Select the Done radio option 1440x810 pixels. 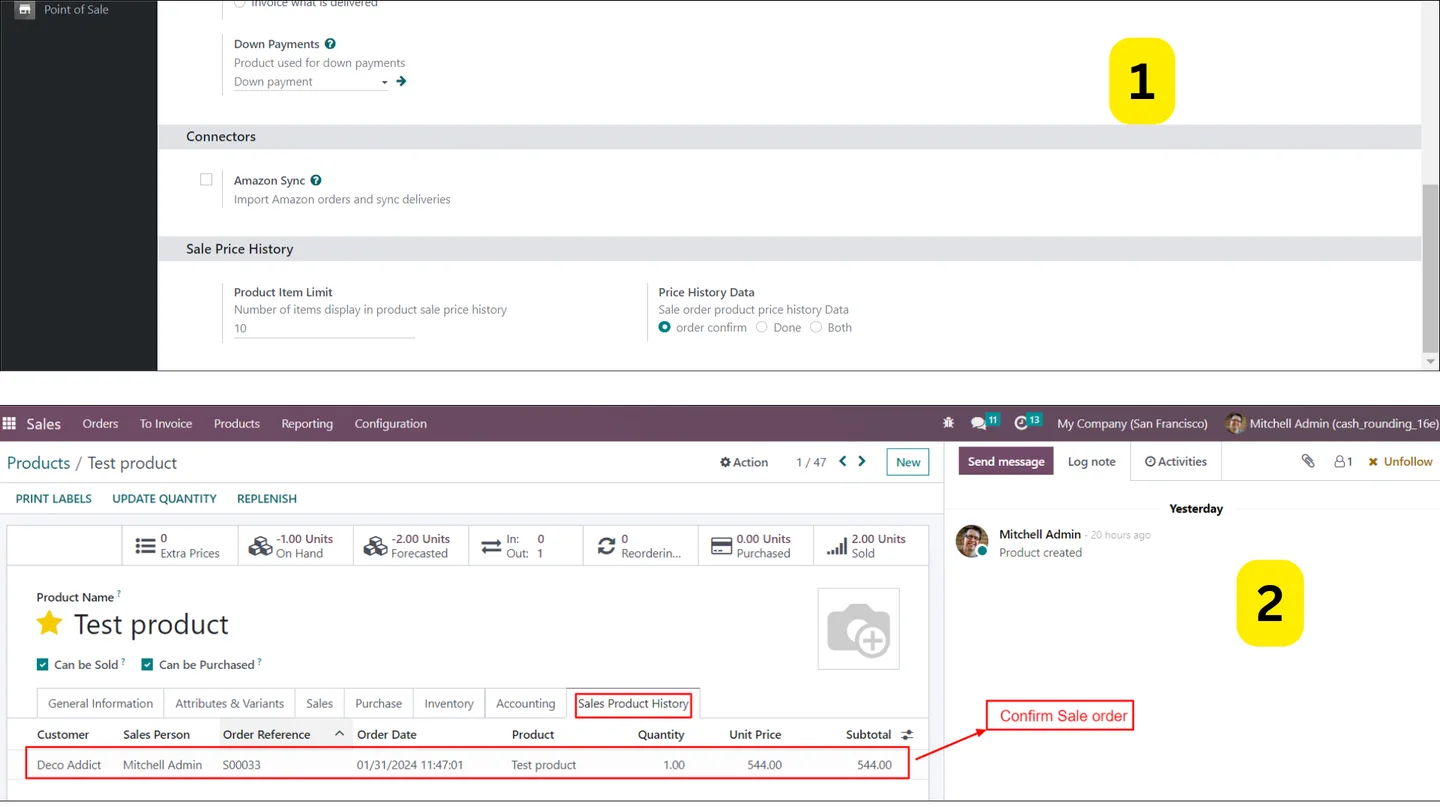[762, 327]
